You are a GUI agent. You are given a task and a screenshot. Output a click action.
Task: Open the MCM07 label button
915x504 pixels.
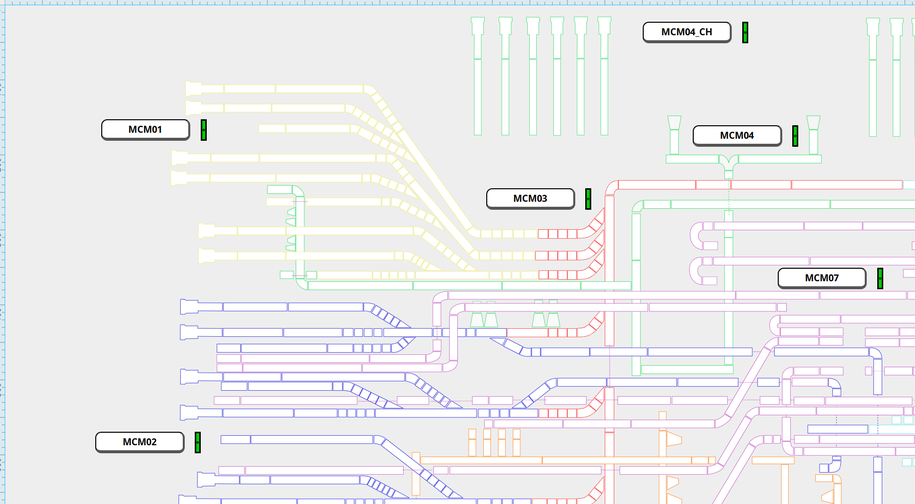pos(822,278)
